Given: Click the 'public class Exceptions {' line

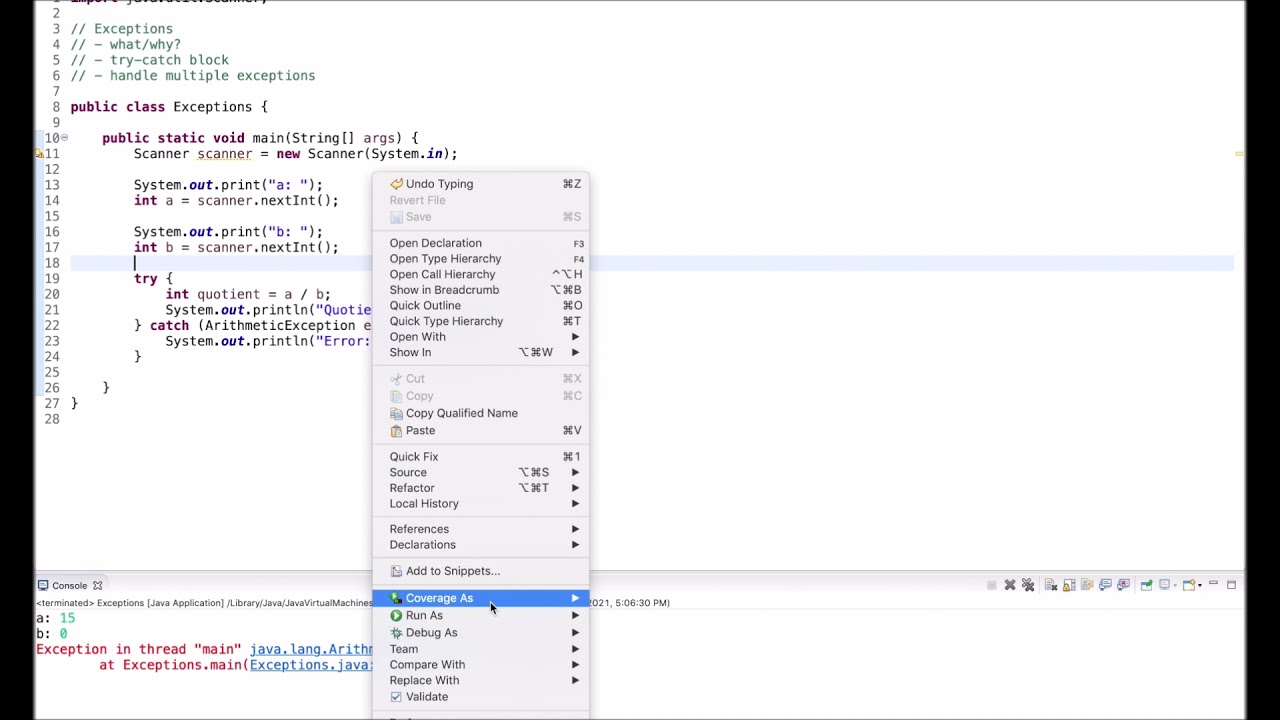Looking at the screenshot, I should tap(169, 107).
